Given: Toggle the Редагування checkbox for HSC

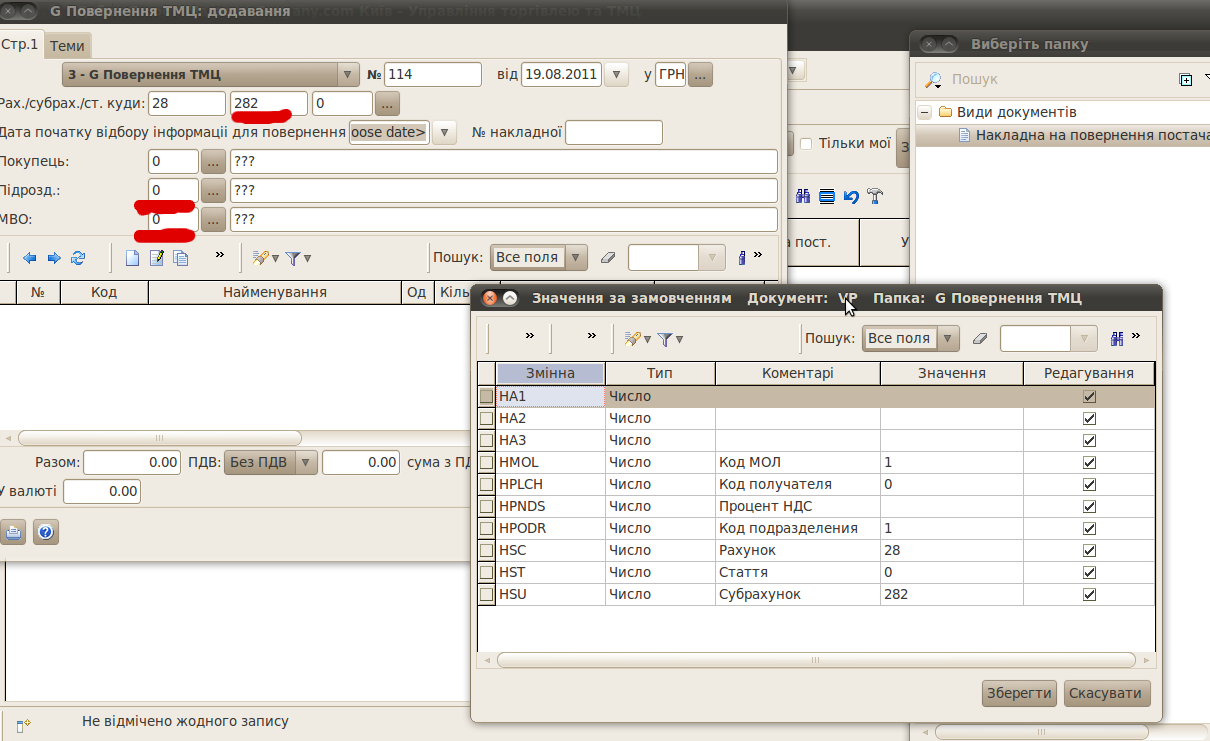Looking at the screenshot, I should 1089,550.
